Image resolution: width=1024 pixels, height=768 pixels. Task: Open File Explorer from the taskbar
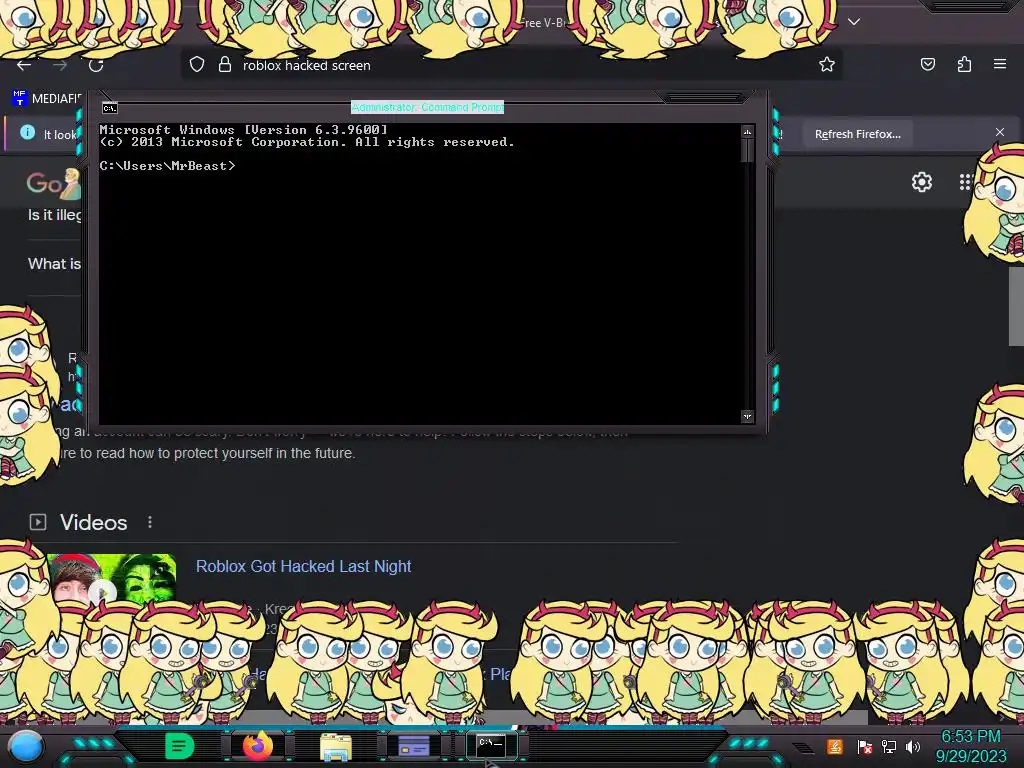[336, 746]
